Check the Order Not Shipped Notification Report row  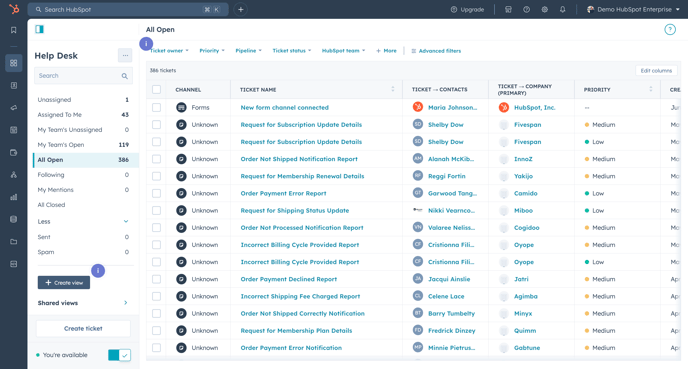coord(156,159)
